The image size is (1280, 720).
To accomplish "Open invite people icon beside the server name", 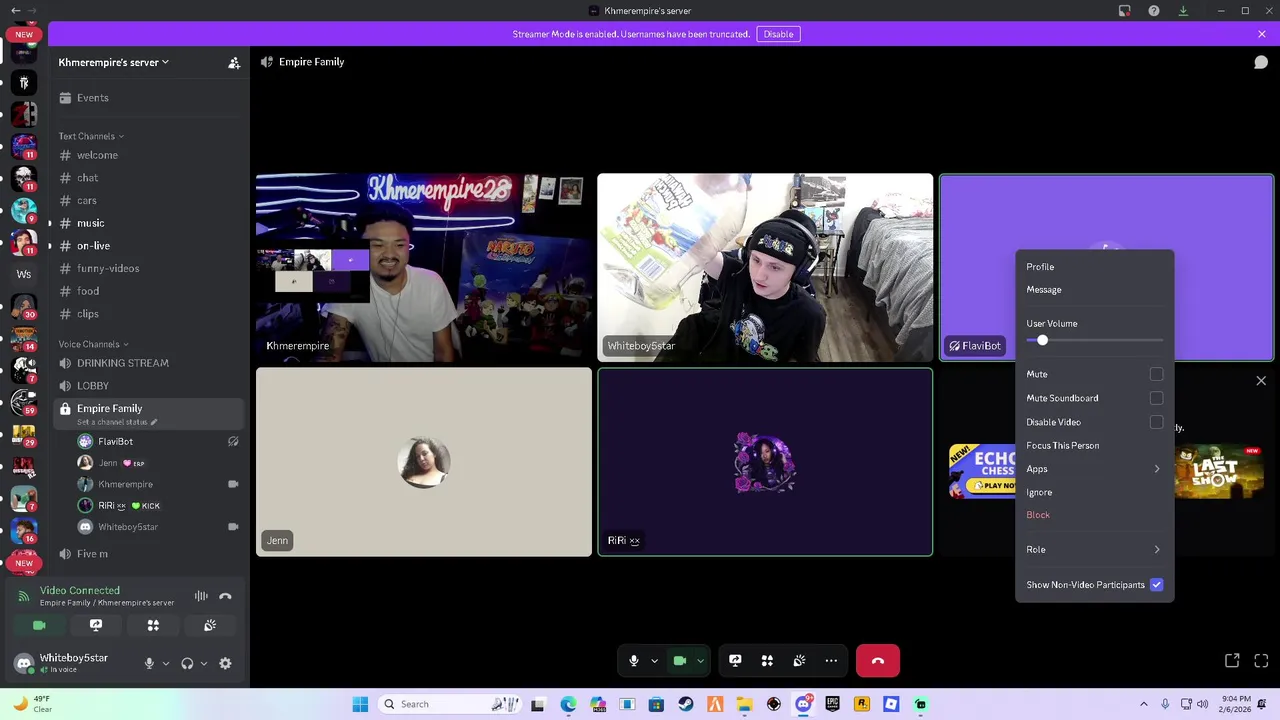I will 234,63.
